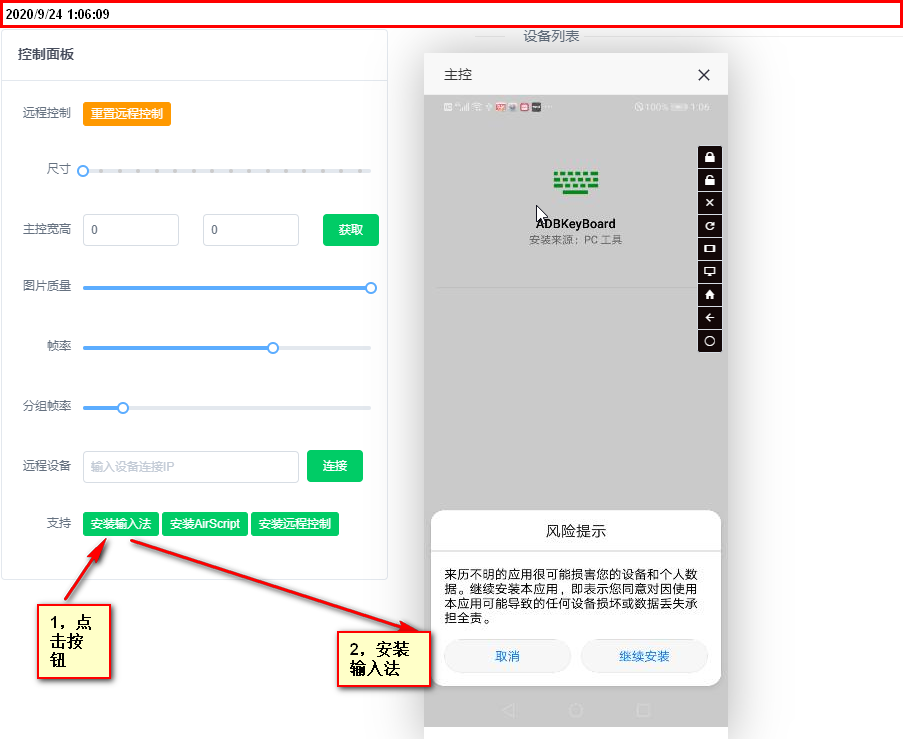Click the refresh icon in side toolbar

710,226
